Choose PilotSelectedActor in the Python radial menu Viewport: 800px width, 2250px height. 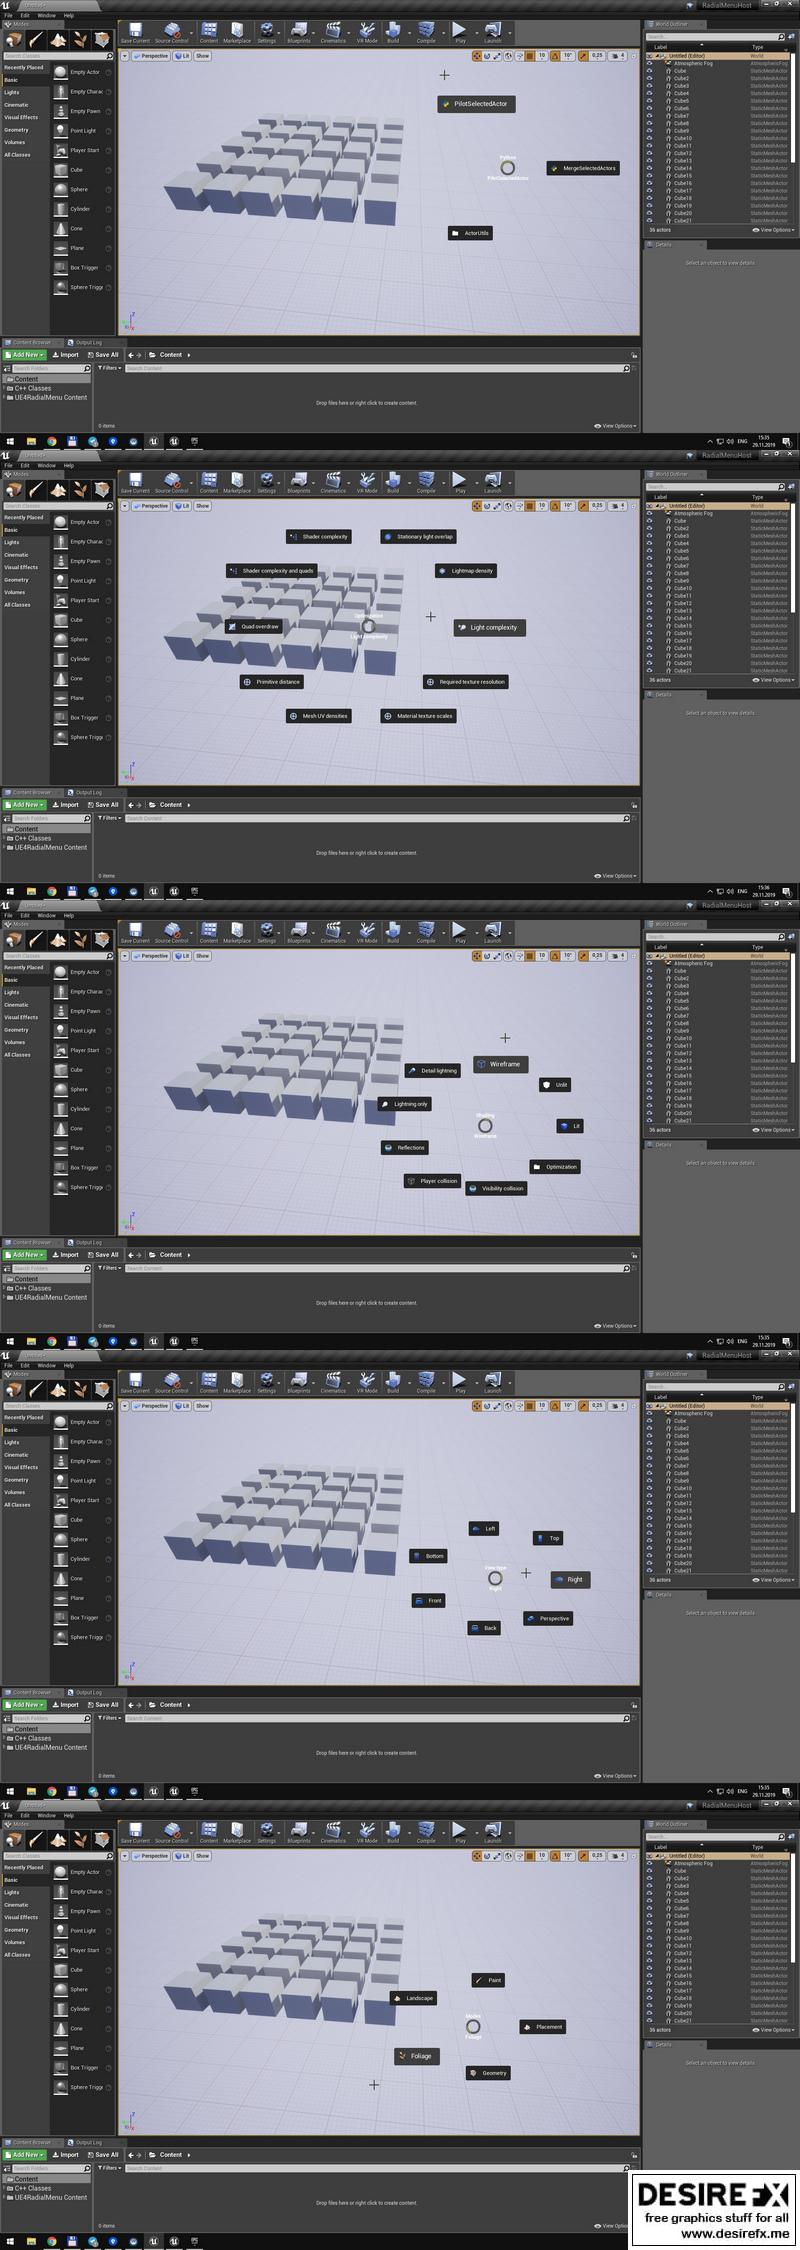coord(474,104)
